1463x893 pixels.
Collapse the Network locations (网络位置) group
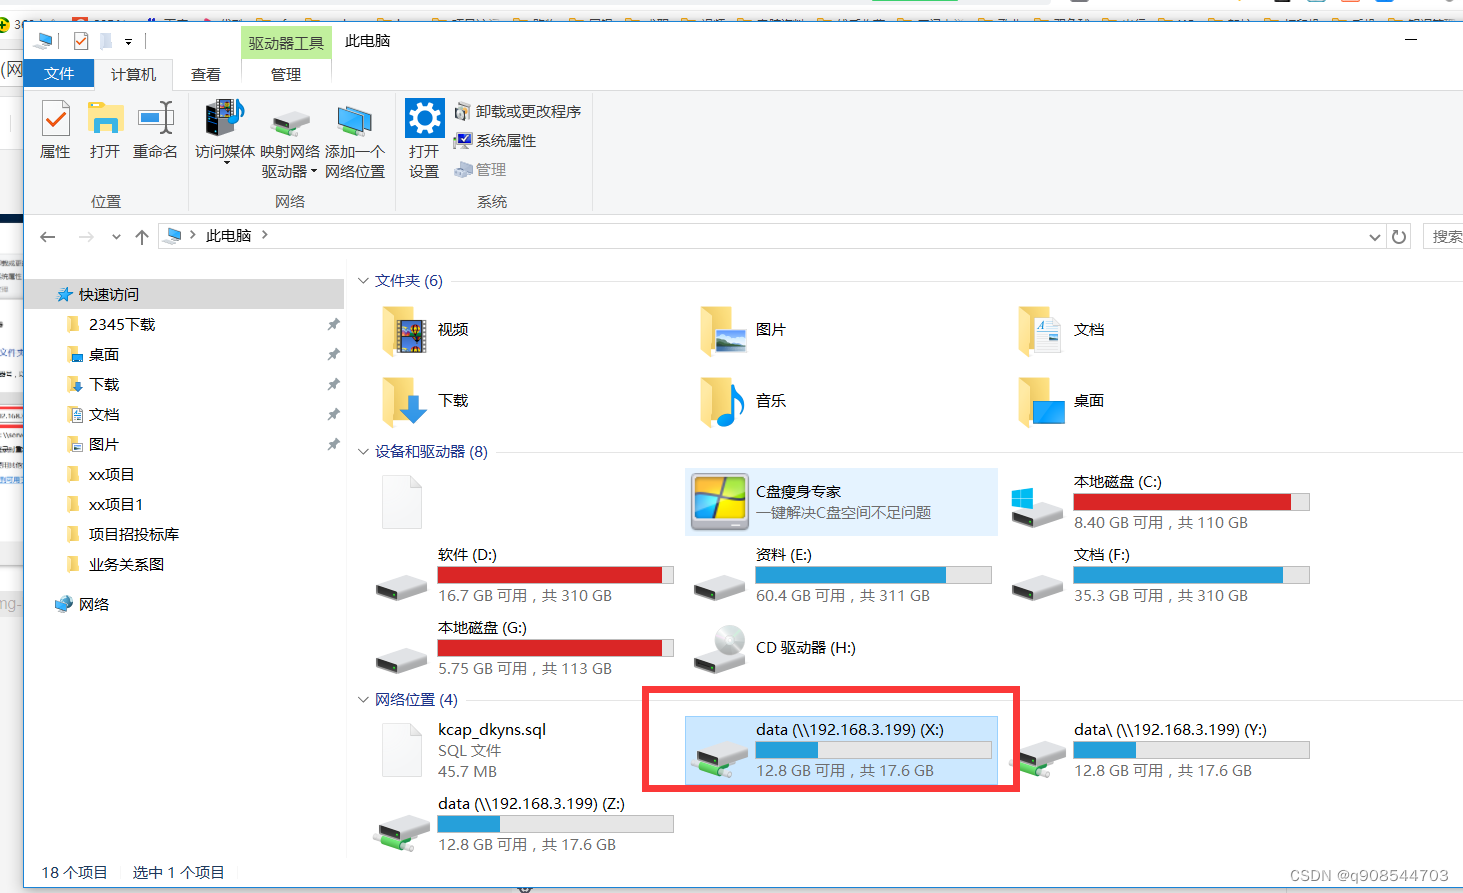click(363, 700)
